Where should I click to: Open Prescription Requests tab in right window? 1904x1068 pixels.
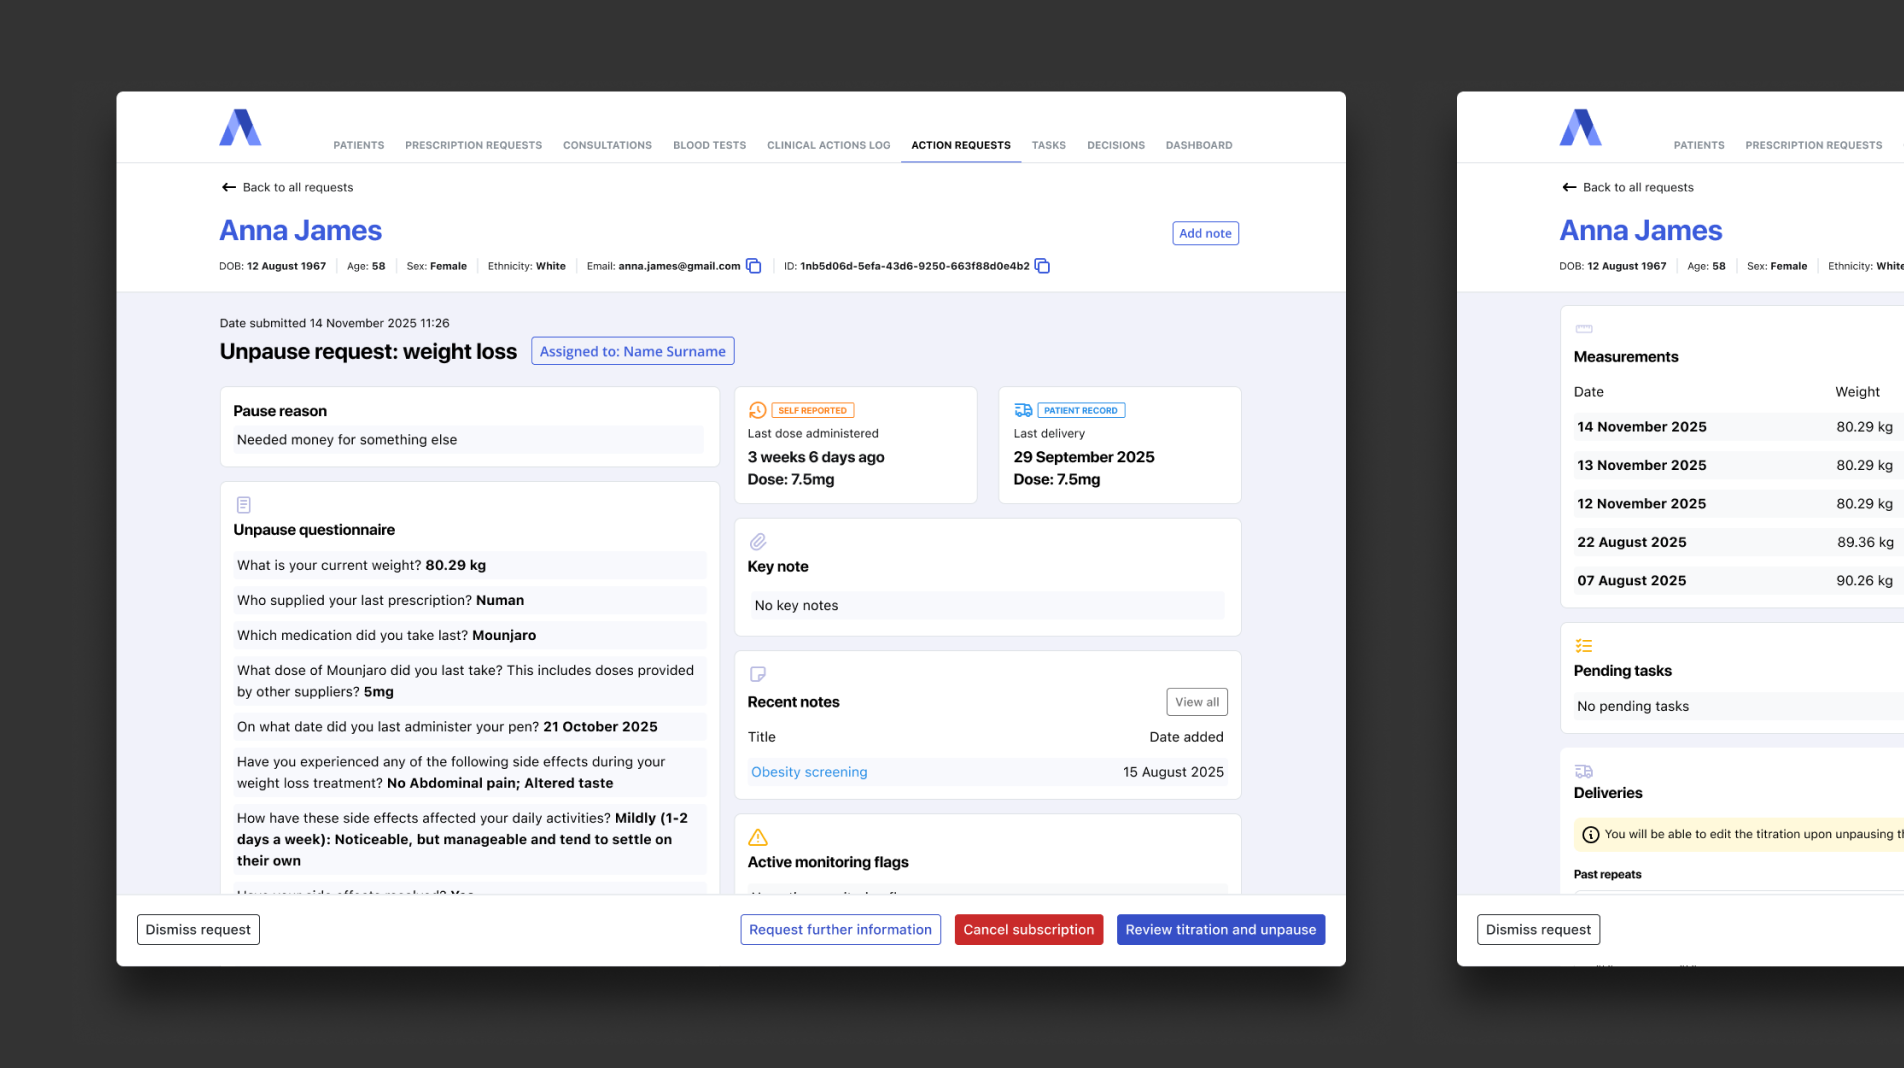[1814, 145]
